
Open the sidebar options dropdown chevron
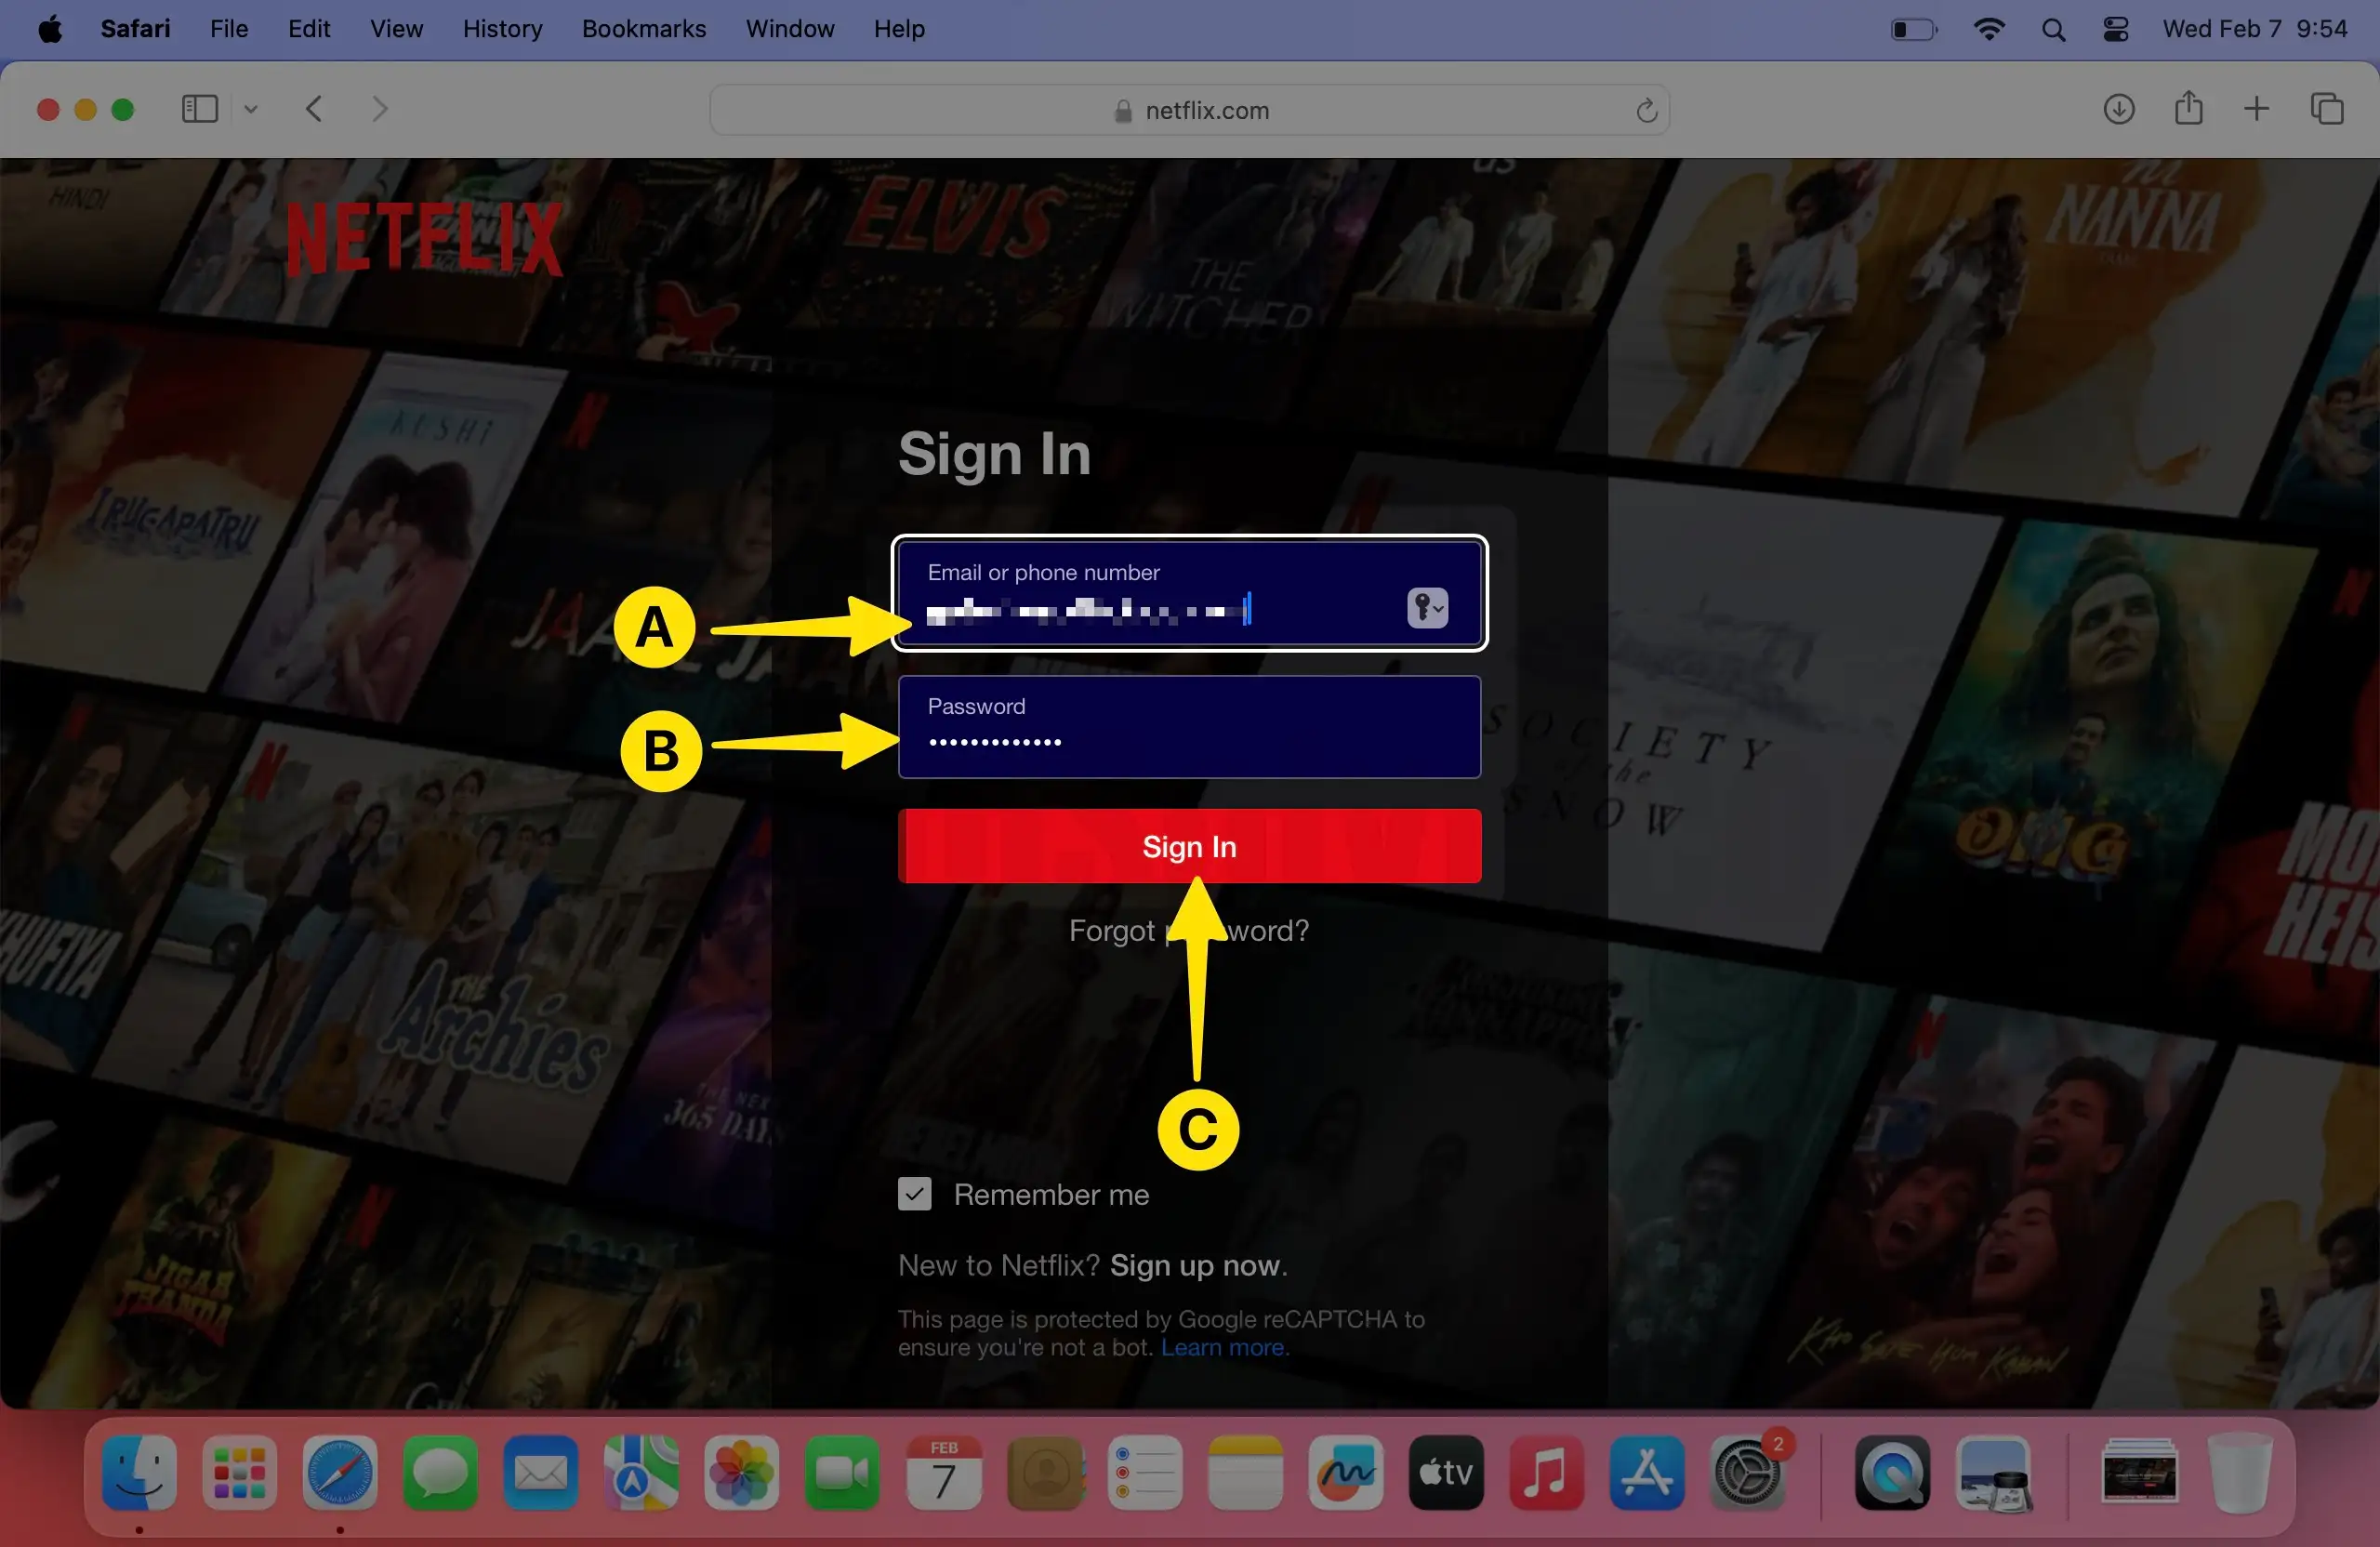coord(251,109)
